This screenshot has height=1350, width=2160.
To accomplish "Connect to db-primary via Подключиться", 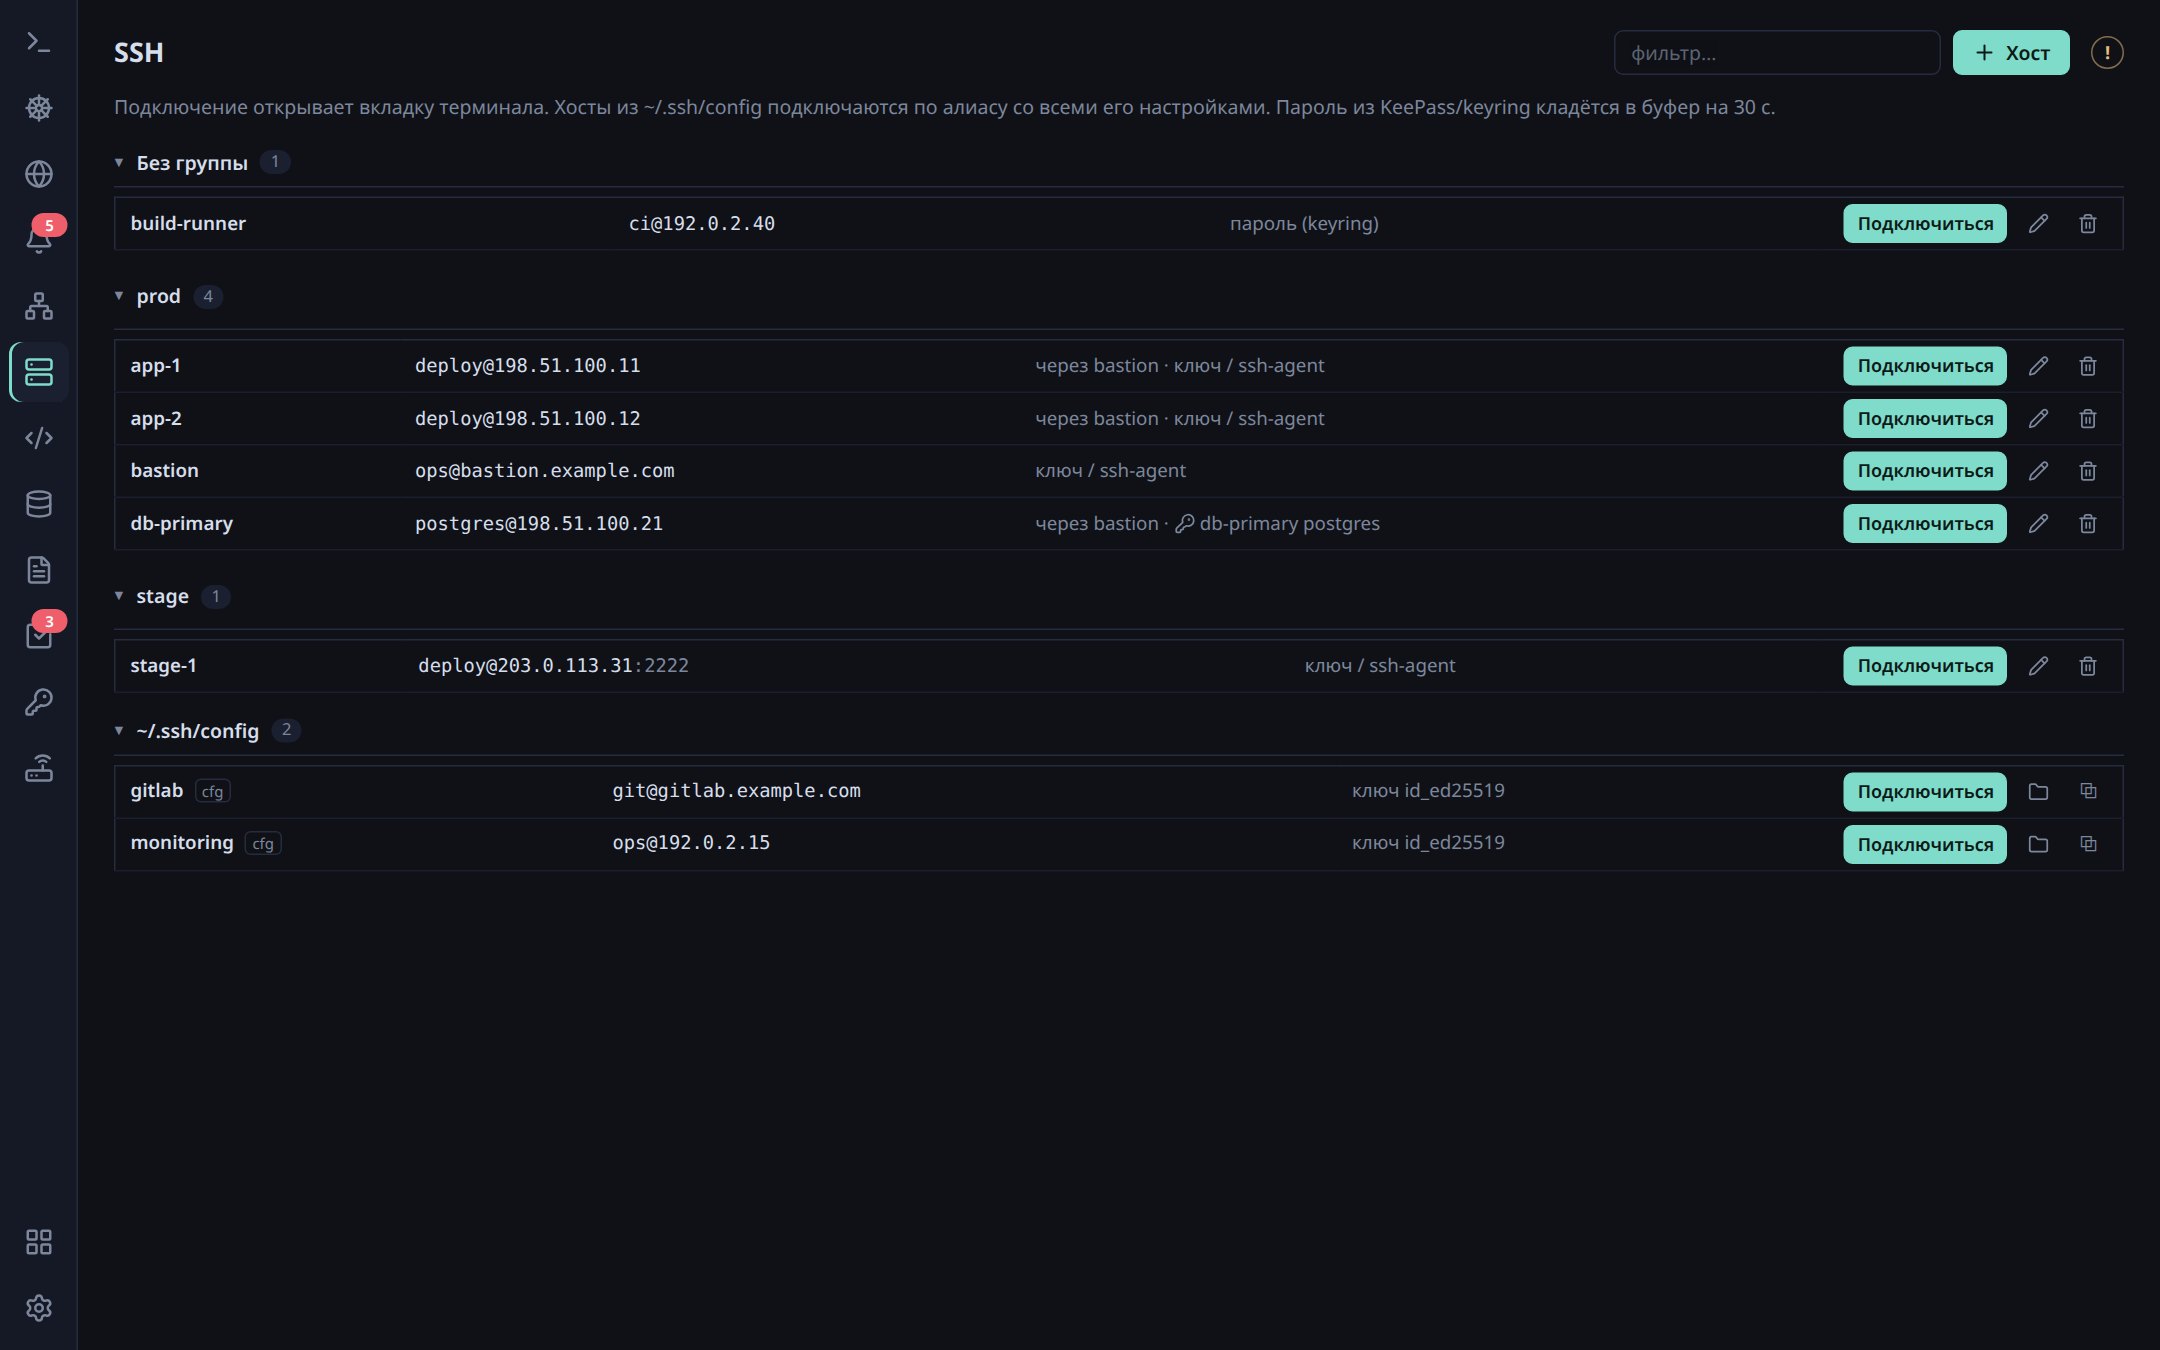I will pyautogui.click(x=1925, y=524).
